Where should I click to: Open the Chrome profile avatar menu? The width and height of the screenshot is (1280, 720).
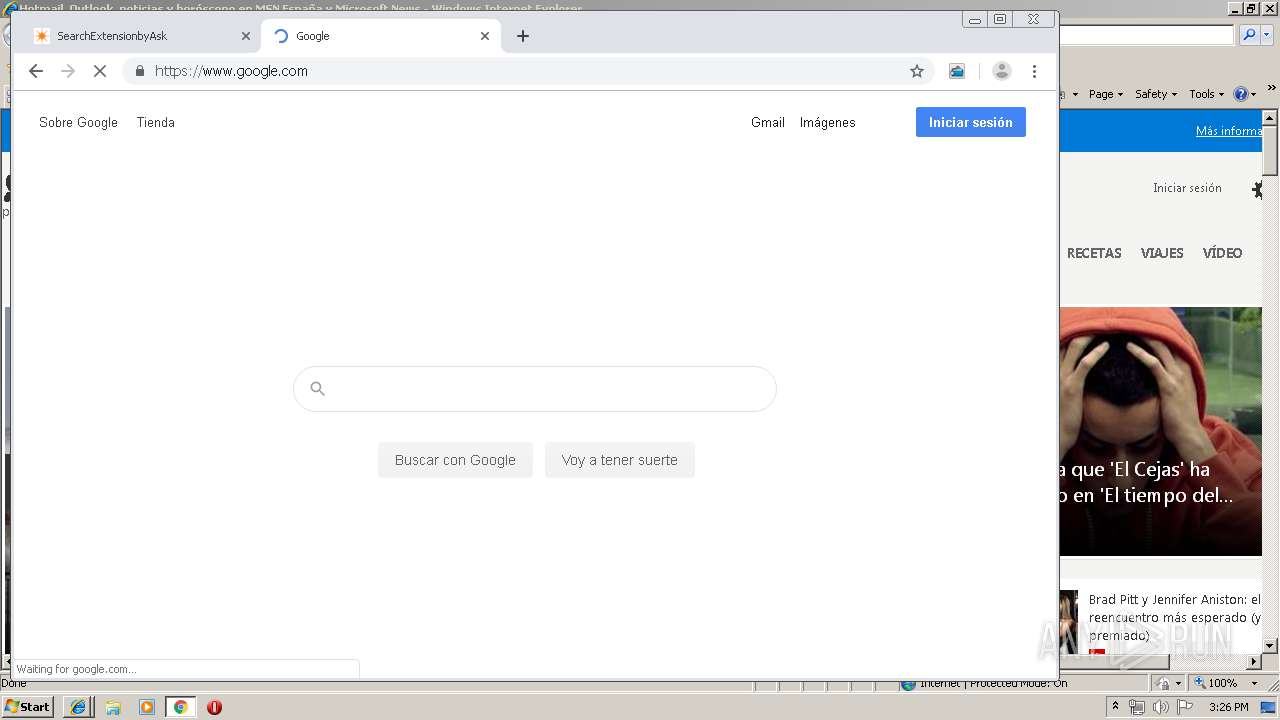pos(1002,71)
